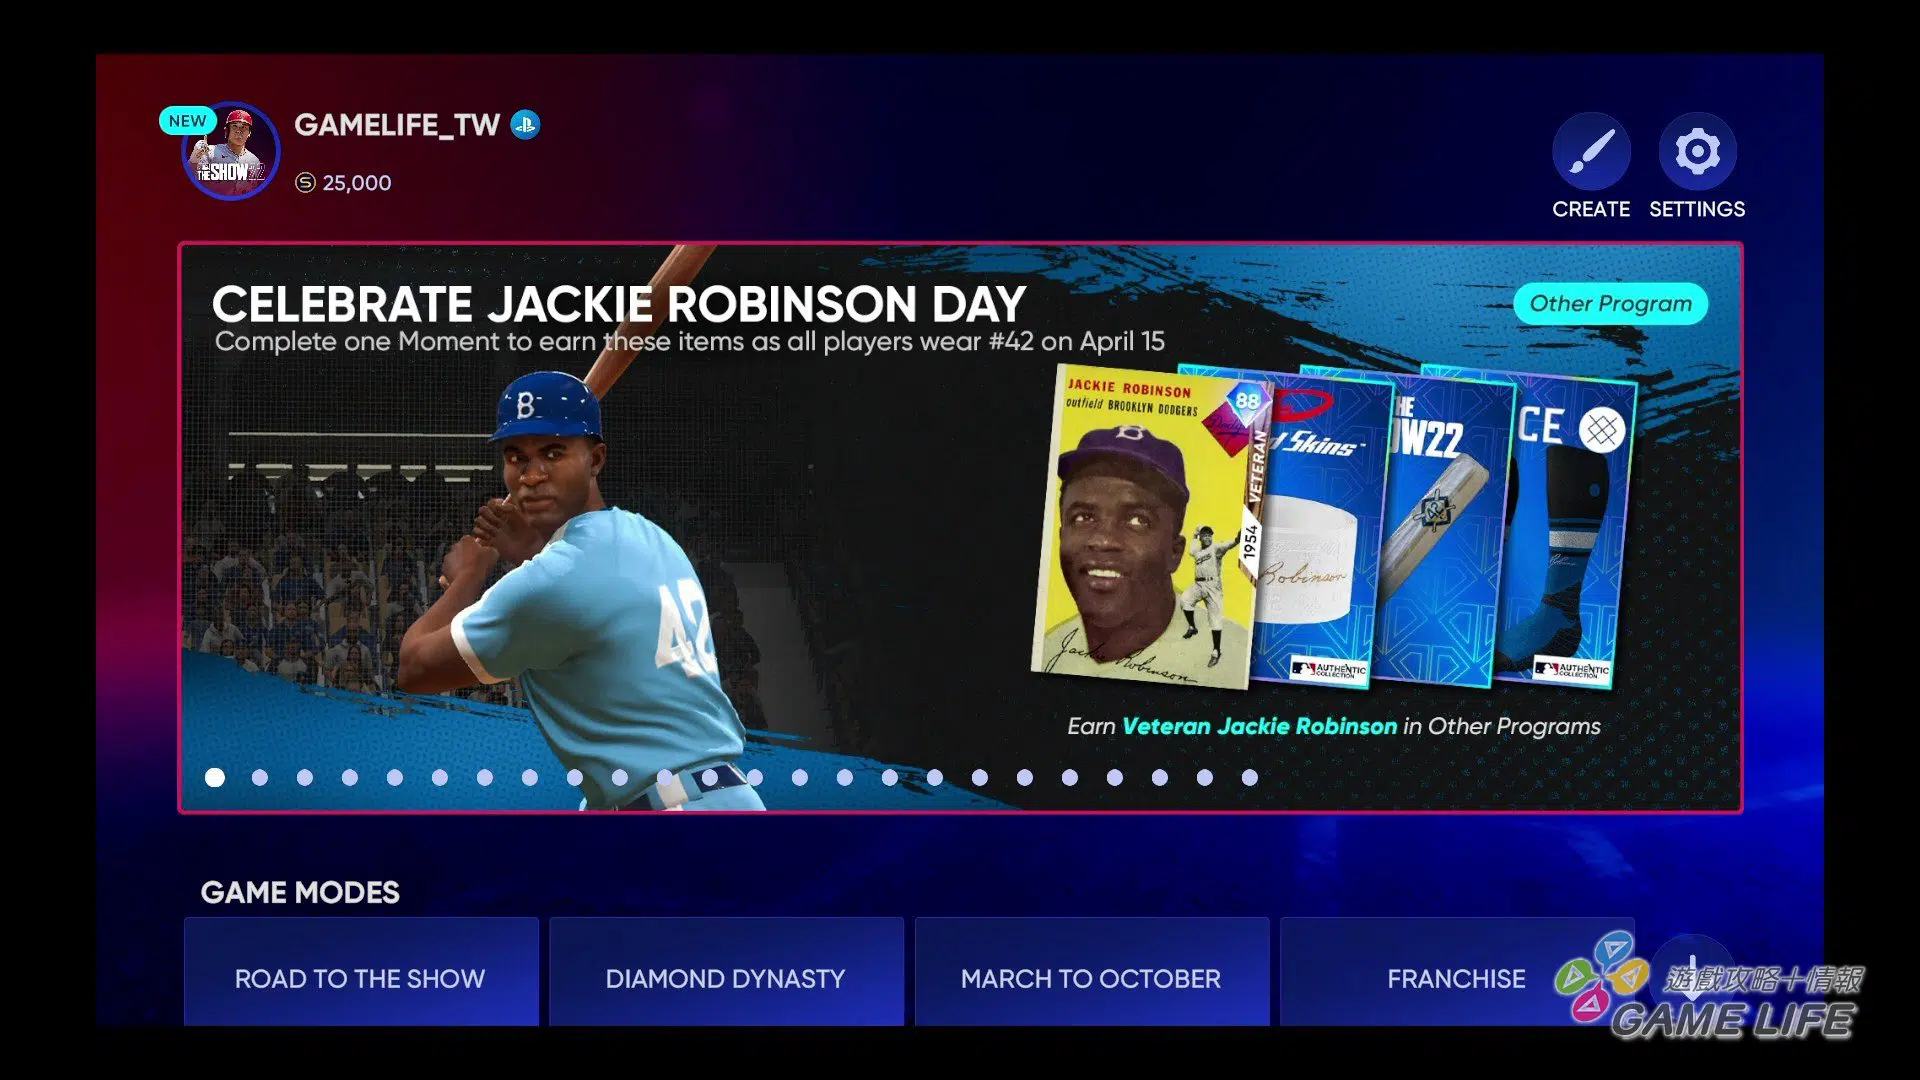Click the PlayStation icon beside username

pos(525,124)
